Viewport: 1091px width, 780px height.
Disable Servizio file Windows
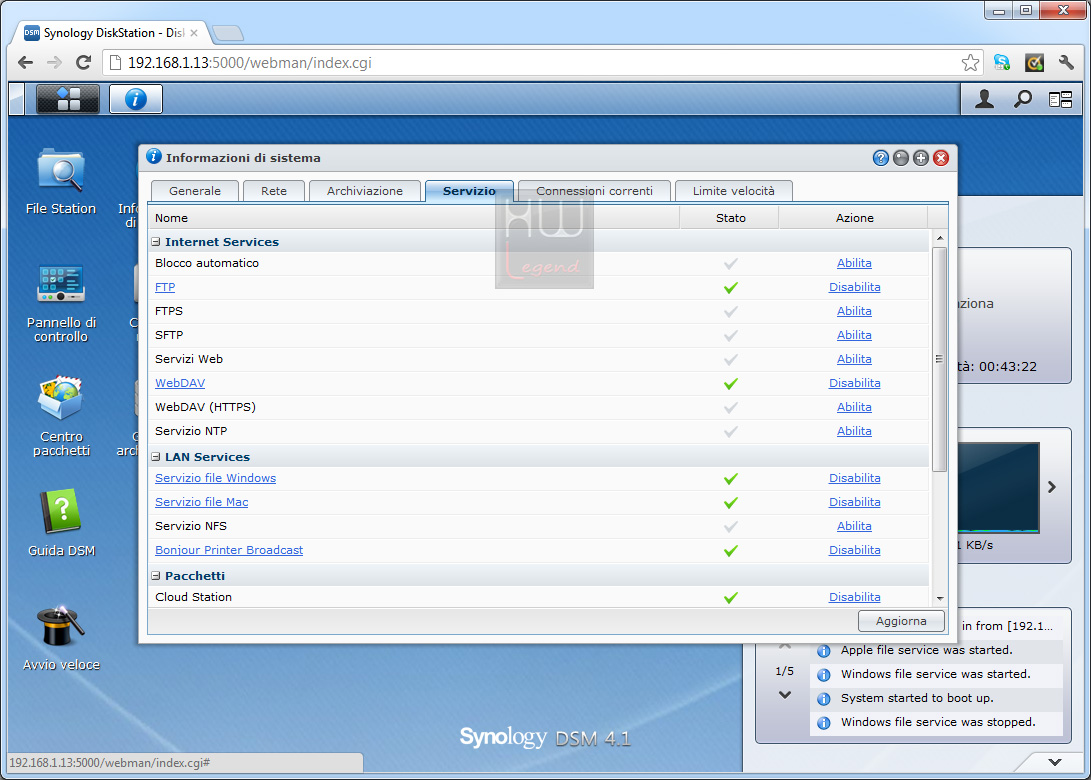coord(854,478)
